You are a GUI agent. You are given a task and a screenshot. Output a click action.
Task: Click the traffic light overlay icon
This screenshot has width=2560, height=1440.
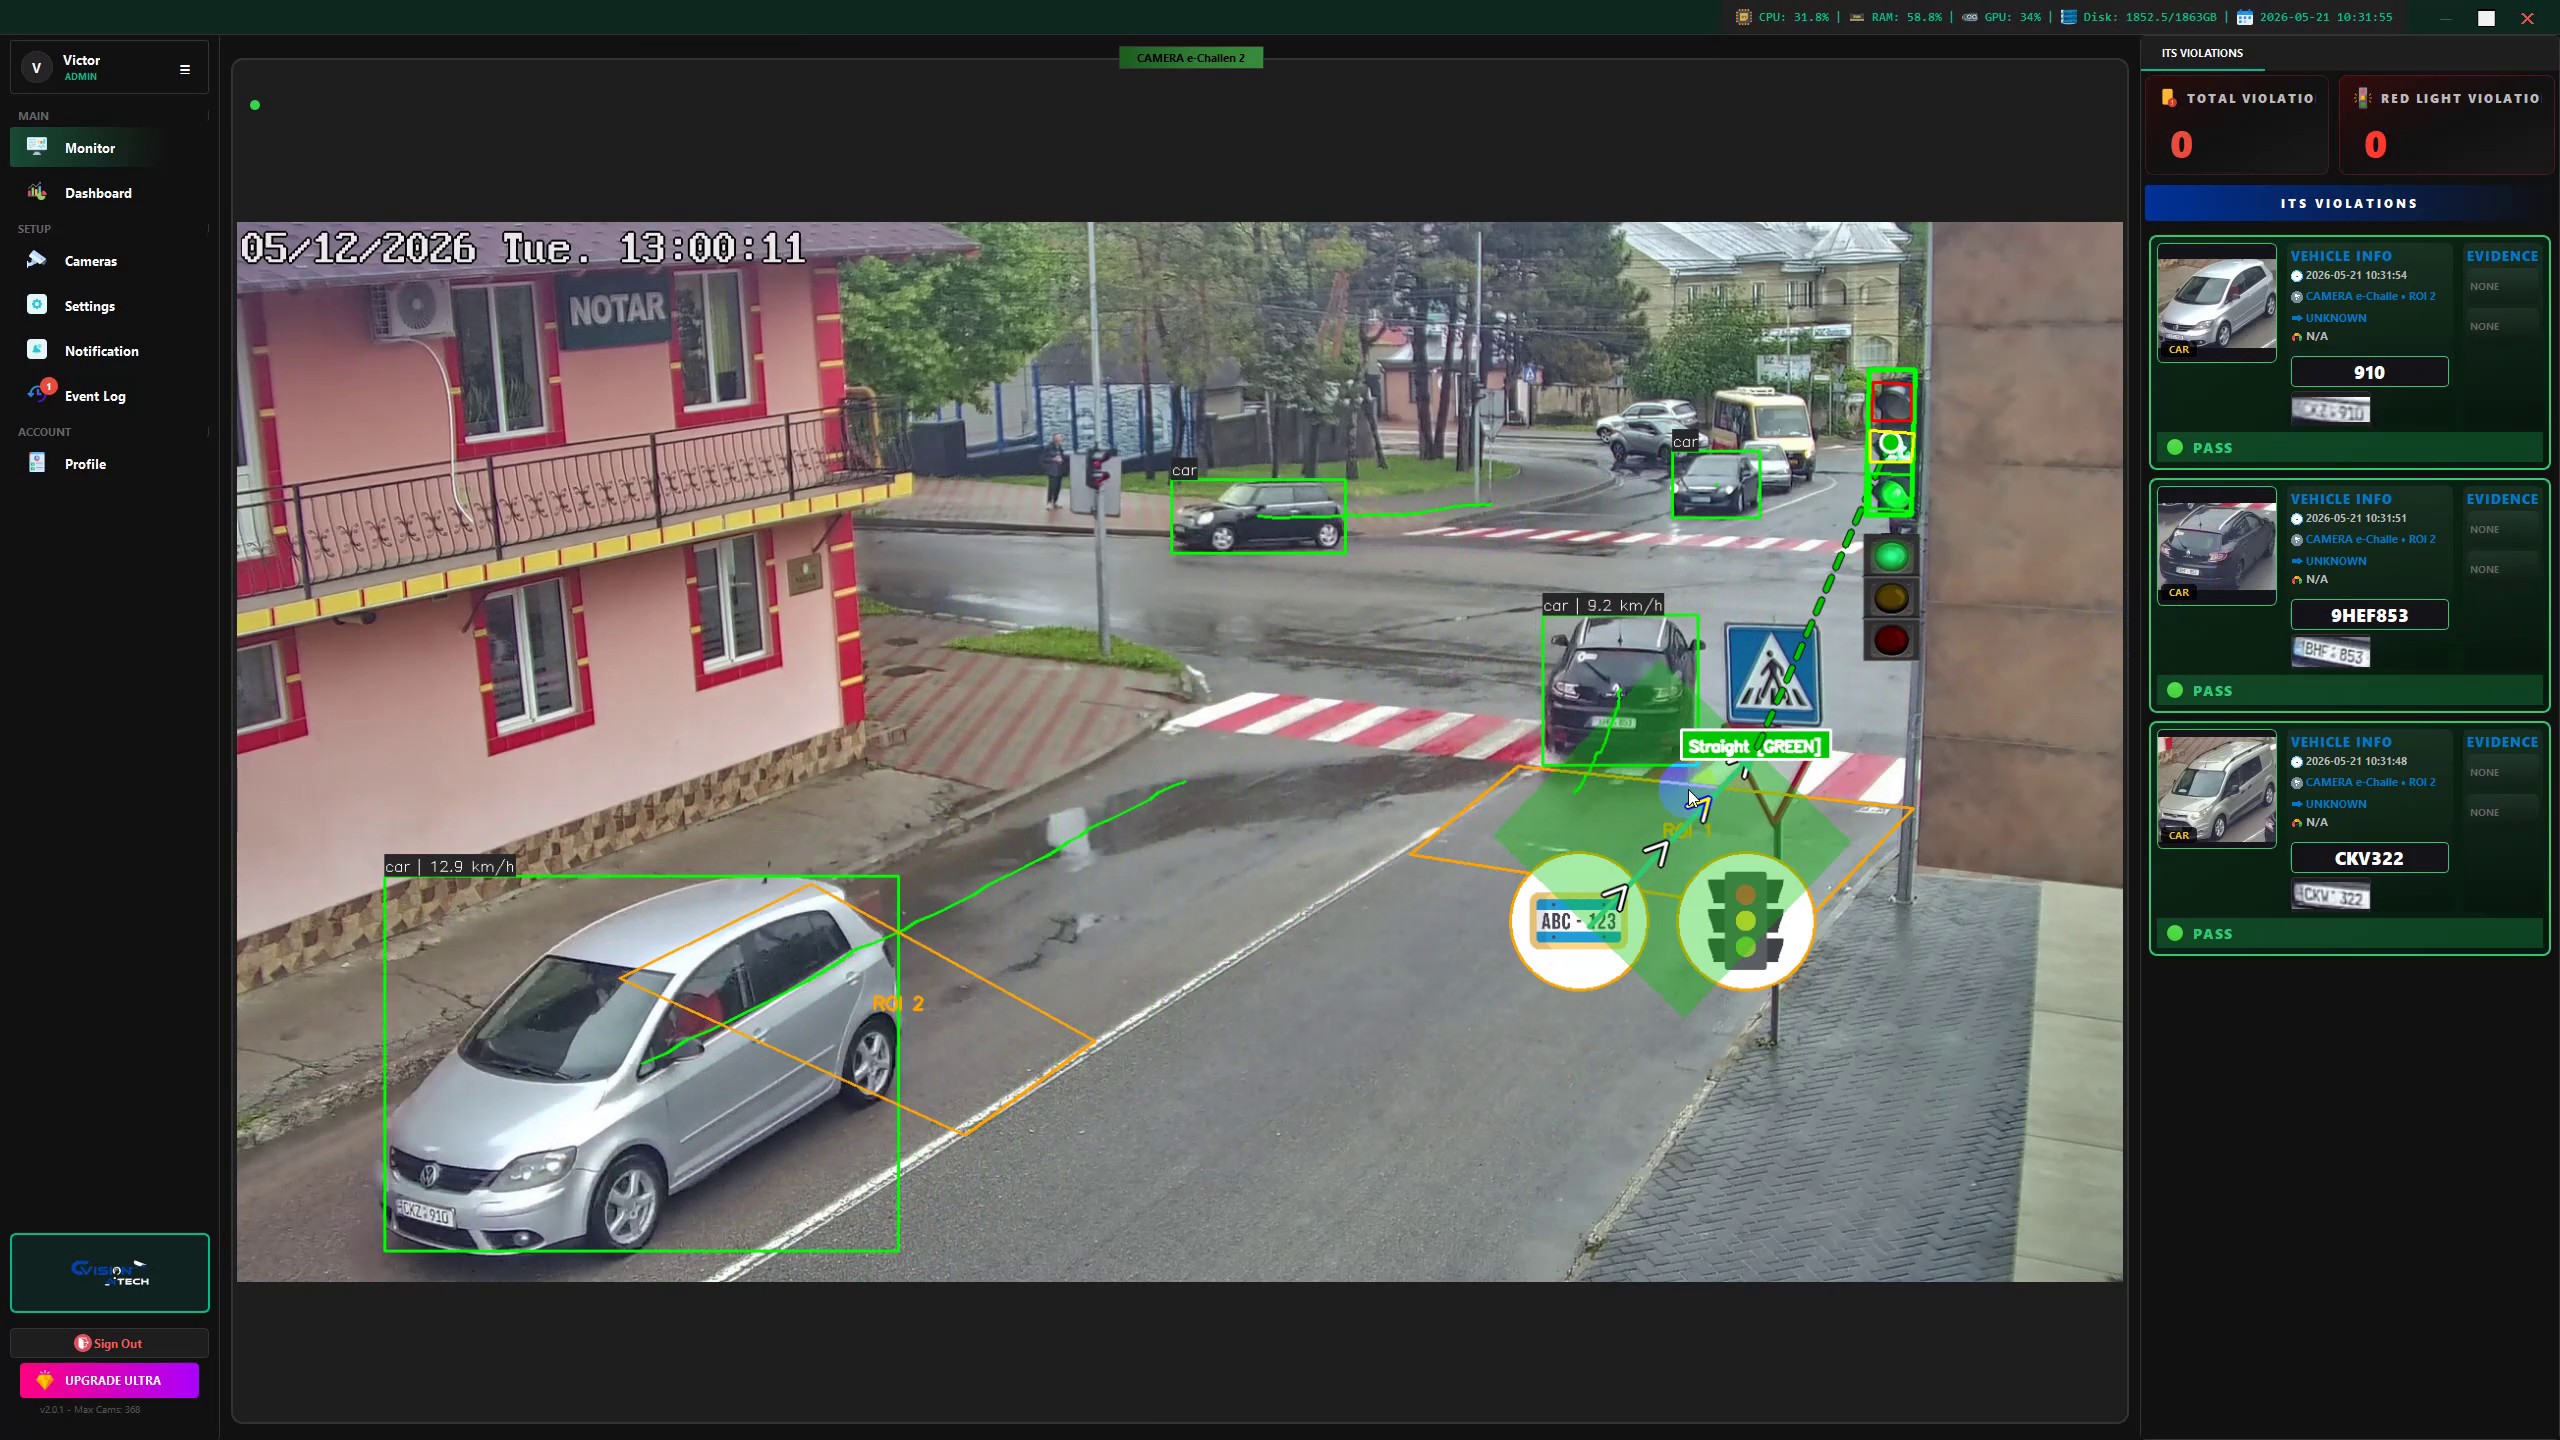coord(1745,921)
